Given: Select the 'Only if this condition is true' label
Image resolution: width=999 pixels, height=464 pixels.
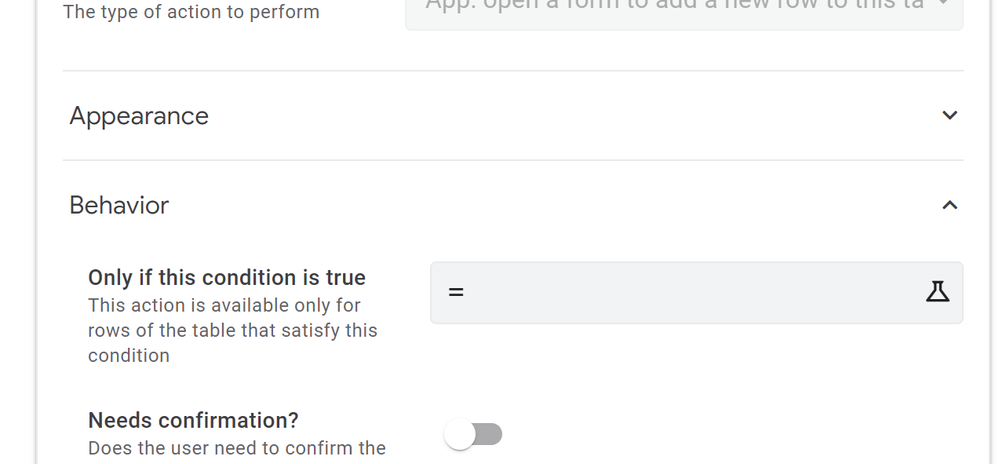Looking at the screenshot, I should pos(227,277).
